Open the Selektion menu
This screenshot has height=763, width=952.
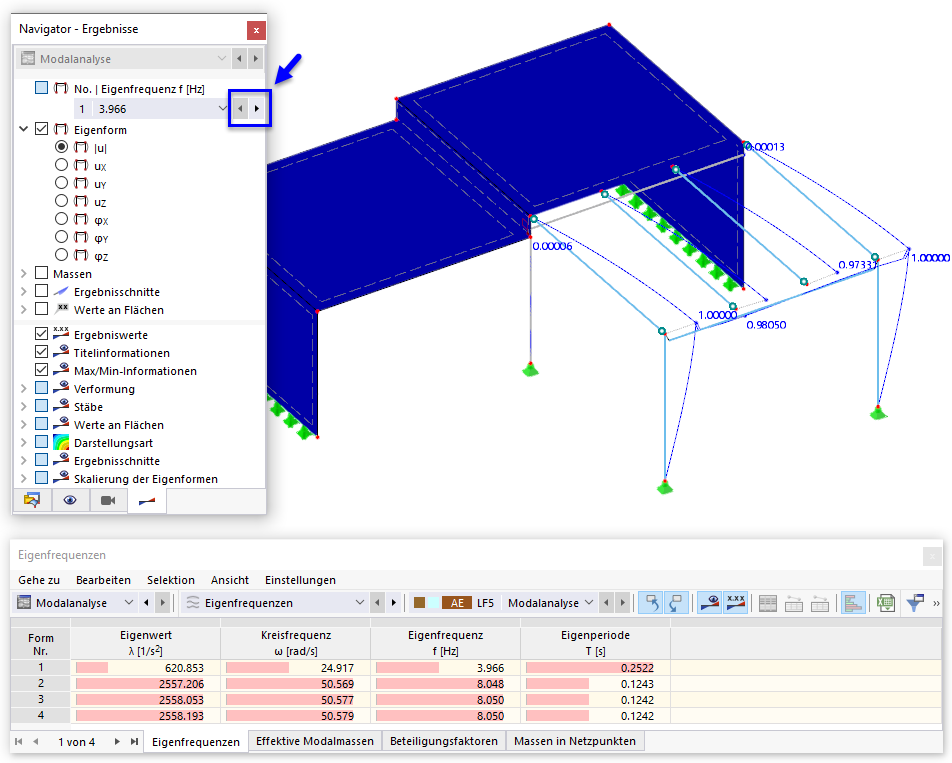(171, 580)
